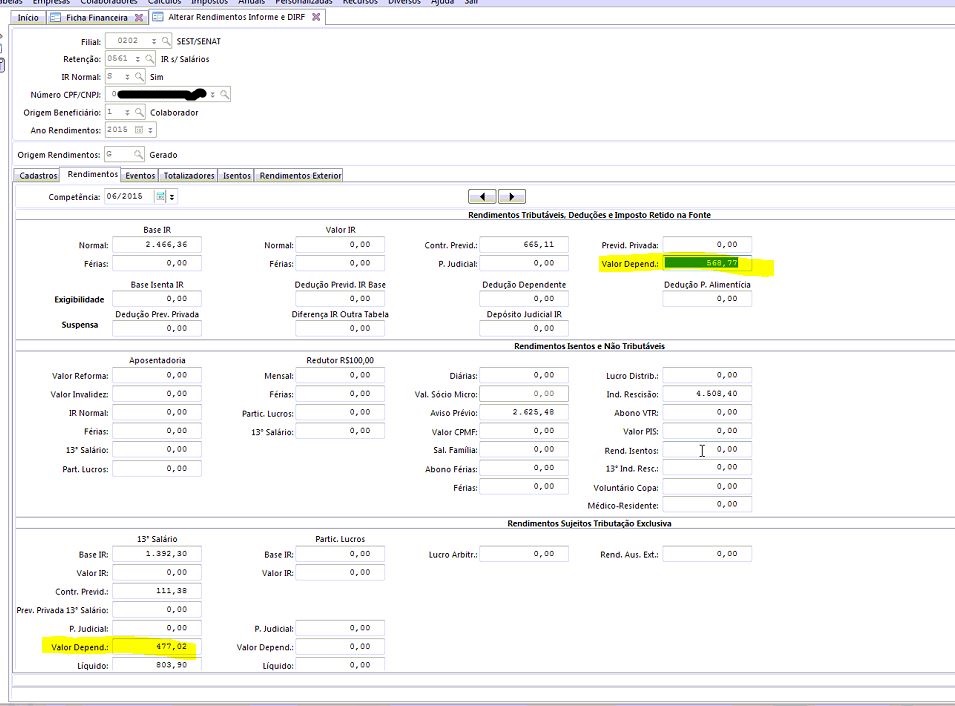Switch to the Totalizadores tab

189,175
